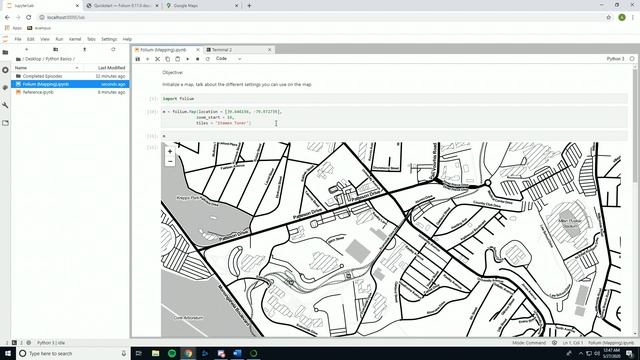Interrupt the kernel with the stop icon
Image resolution: width=640 pixels, height=360 pixels.
[198, 59]
